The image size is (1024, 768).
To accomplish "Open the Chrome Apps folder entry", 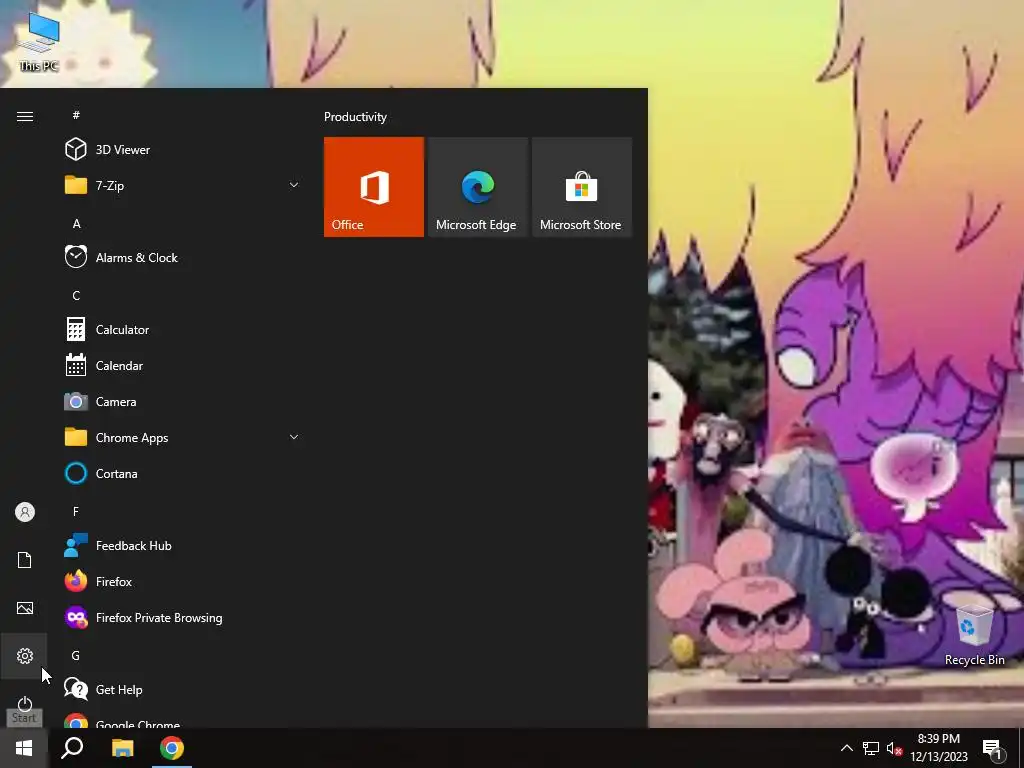I will [x=182, y=438].
